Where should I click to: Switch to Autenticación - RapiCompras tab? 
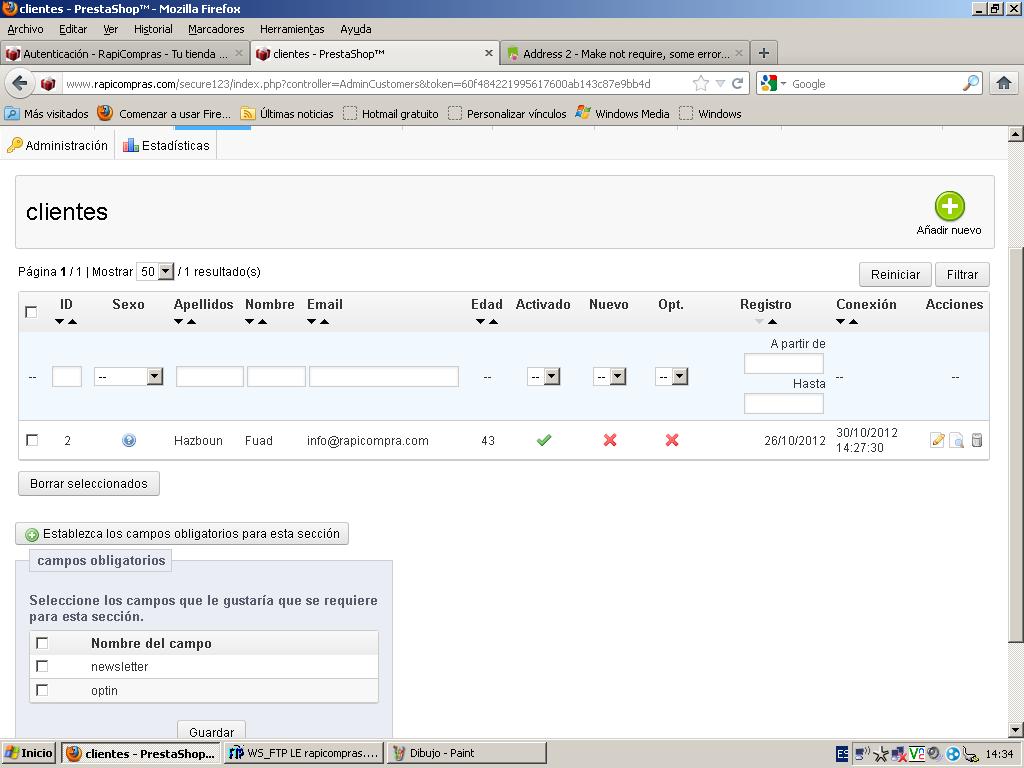click(x=124, y=54)
